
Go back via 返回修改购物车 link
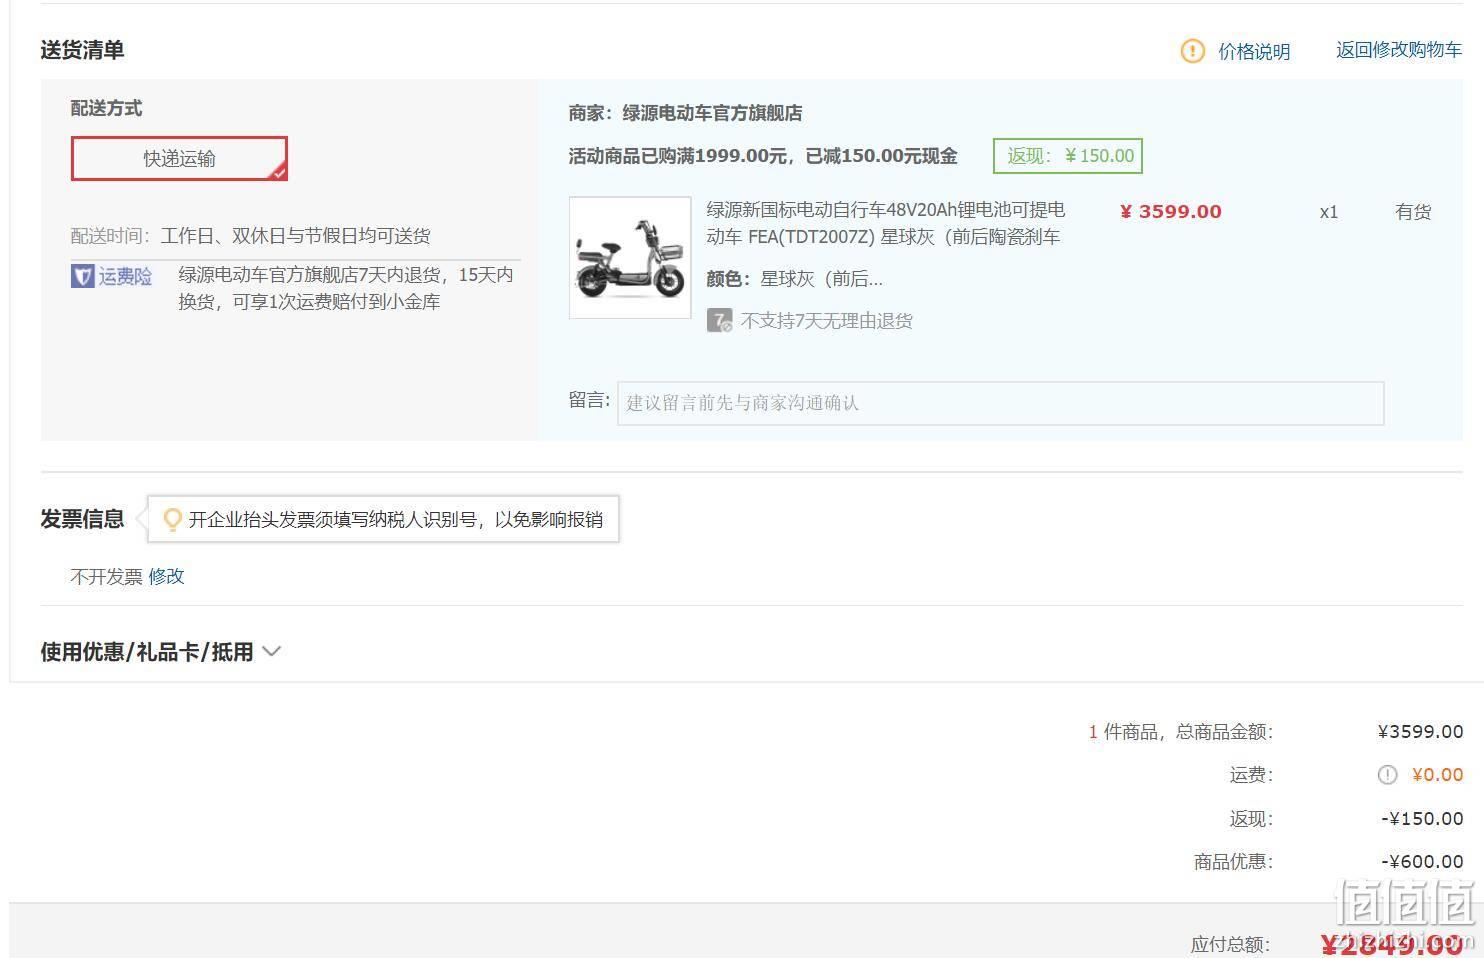click(x=1399, y=50)
